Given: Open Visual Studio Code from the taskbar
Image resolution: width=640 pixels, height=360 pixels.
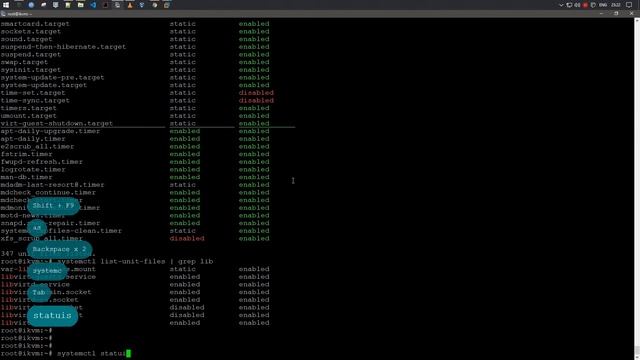Looking at the screenshot, I should (x=93, y=5).
